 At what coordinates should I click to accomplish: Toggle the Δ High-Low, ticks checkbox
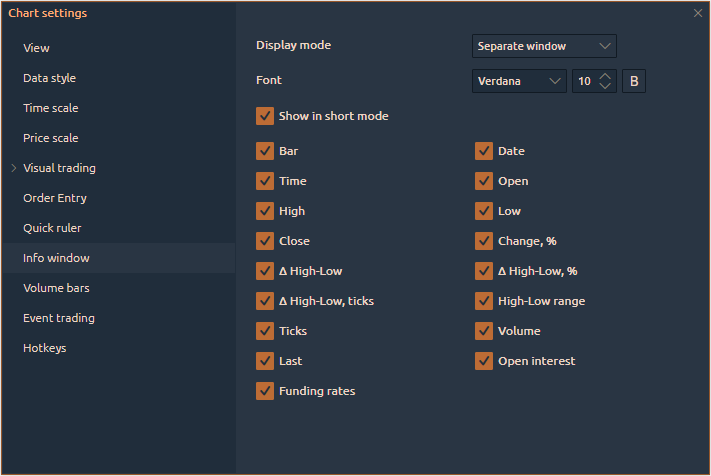coord(265,301)
